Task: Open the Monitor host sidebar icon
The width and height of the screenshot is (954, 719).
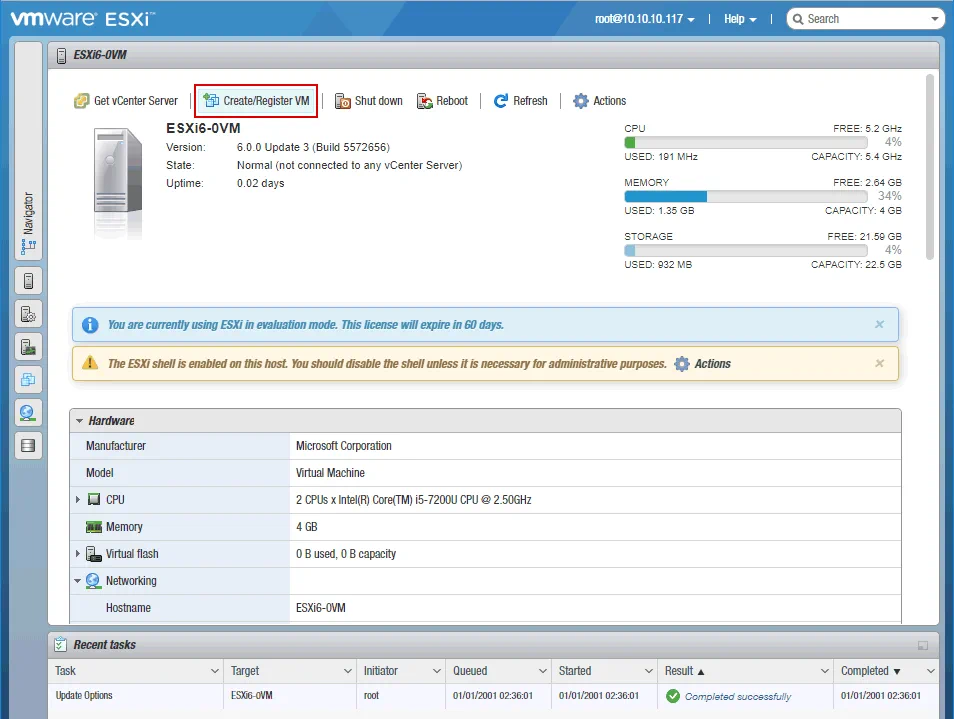Action: (x=28, y=347)
